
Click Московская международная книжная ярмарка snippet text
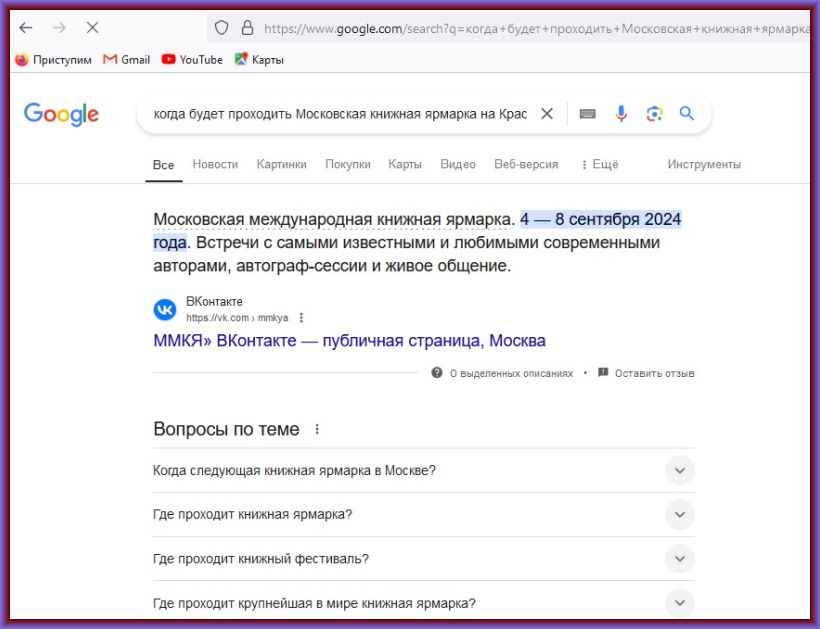[x=334, y=220]
